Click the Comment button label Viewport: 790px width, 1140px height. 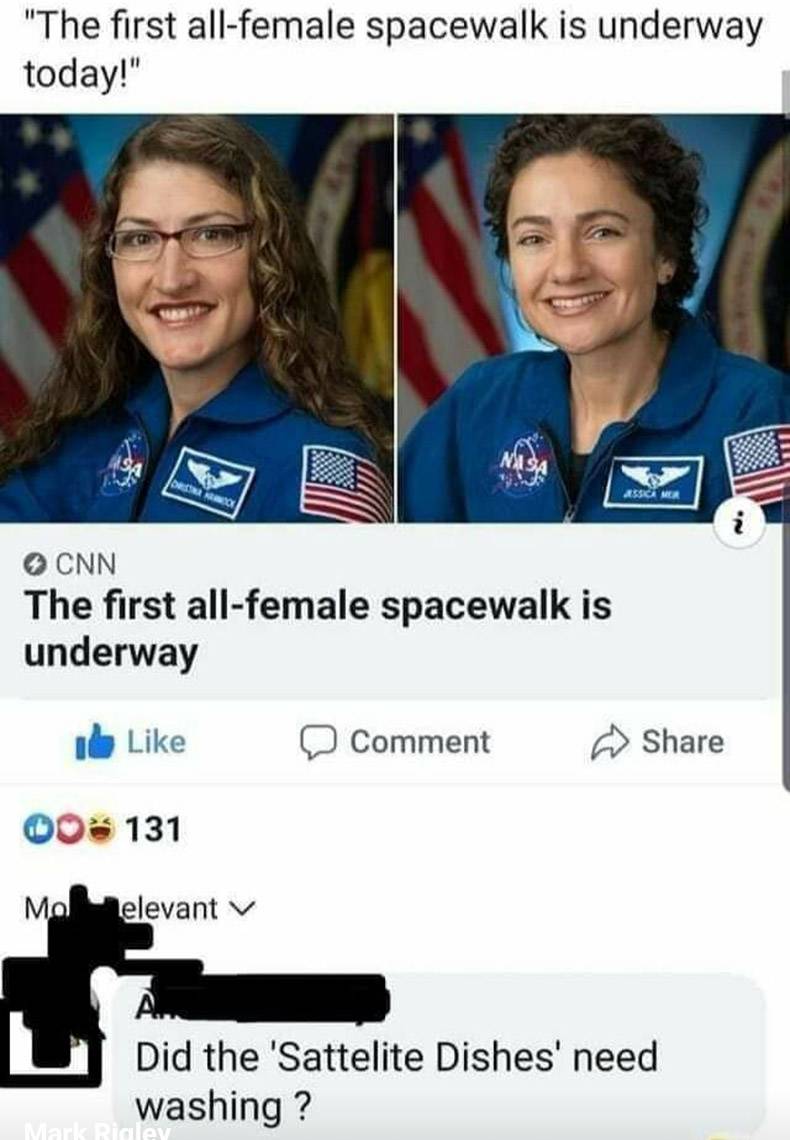[420, 742]
